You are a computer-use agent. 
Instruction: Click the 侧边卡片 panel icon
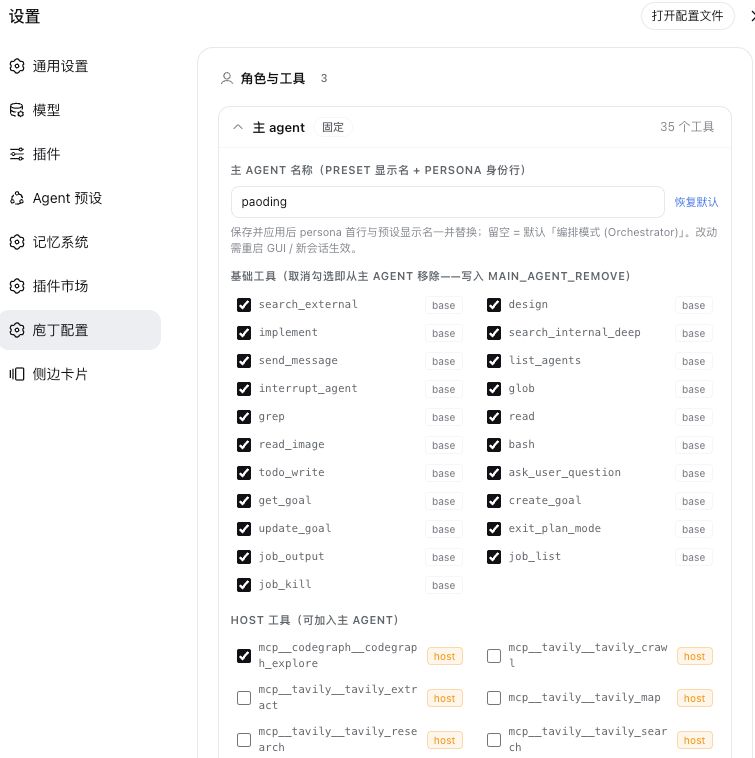pos(17,374)
